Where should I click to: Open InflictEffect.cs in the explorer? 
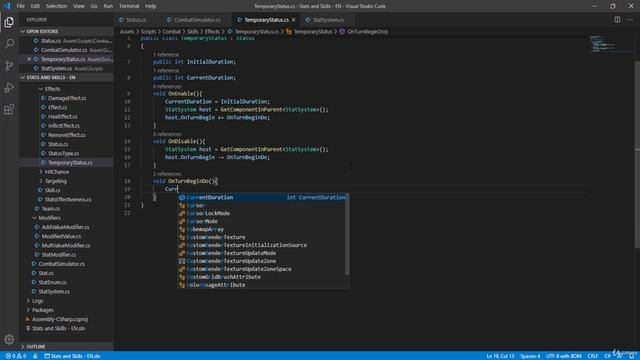[x=64, y=126]
